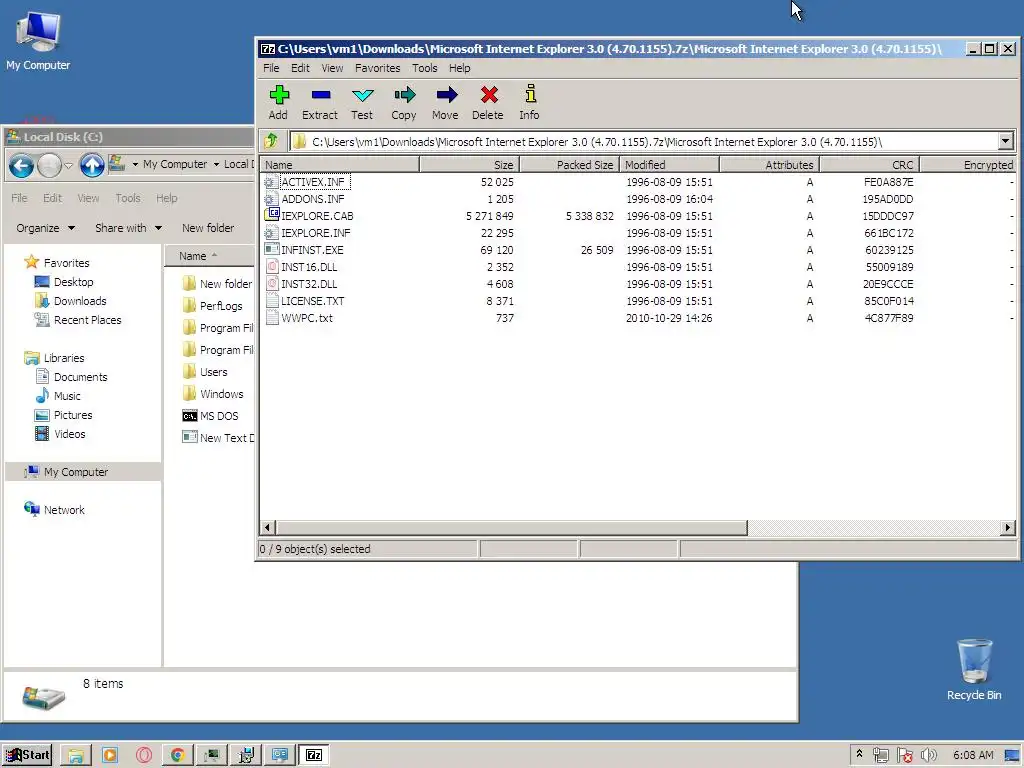Open the View menu in 7-Zip
This screenshot has width=1024, height=768.
click(x=332, y=68)
